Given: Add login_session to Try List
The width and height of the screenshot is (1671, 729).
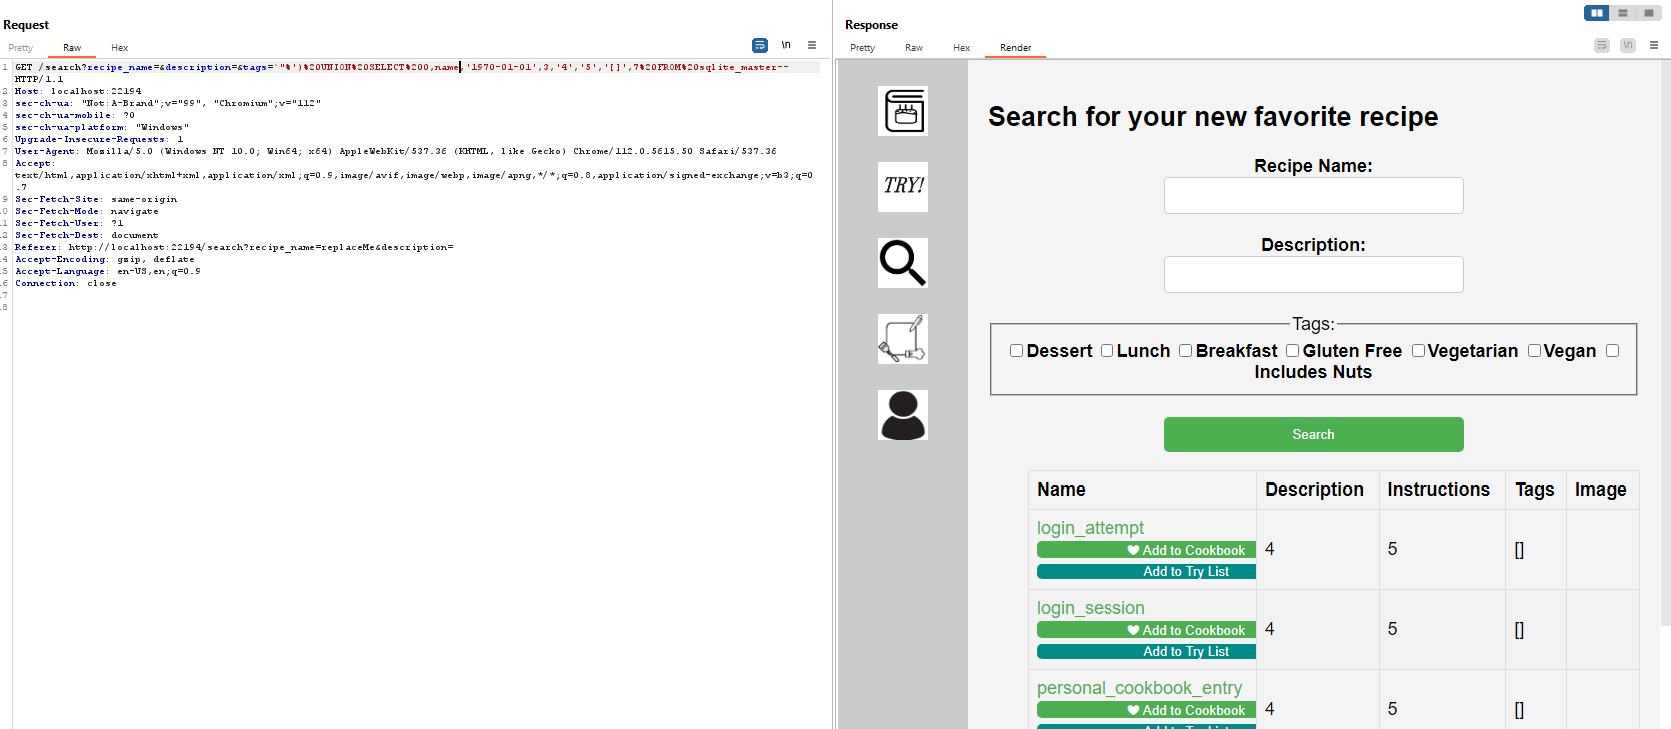Looking at the screenshot, I should pyautogui.click(x=1146, y=651).
